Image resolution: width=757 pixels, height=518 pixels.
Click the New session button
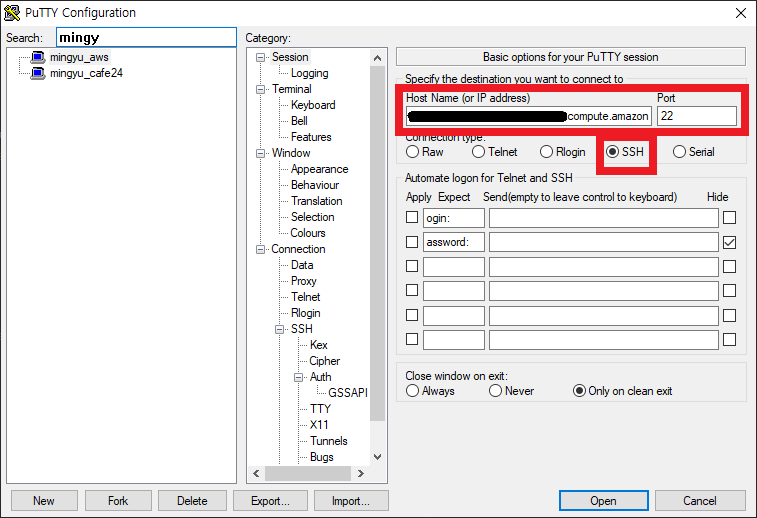tap(44, 501)
